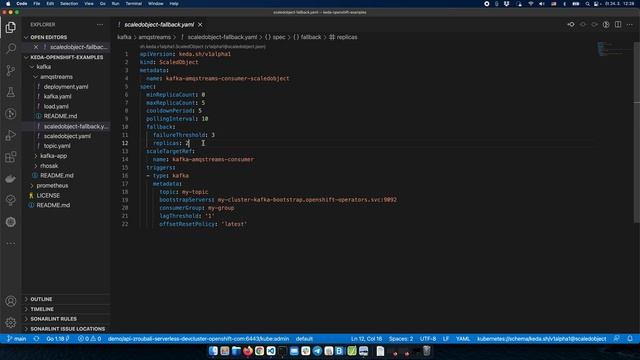This screenshot has height=360, width=640.
Task: Synchronize changes icon in status bar
Action: pyautogui.click(x=36, y=339)
